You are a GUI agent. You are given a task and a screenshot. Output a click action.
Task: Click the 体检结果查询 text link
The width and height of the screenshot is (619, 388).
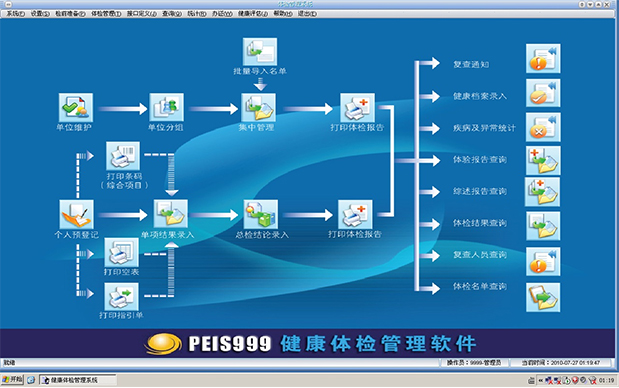pos(479,223)
